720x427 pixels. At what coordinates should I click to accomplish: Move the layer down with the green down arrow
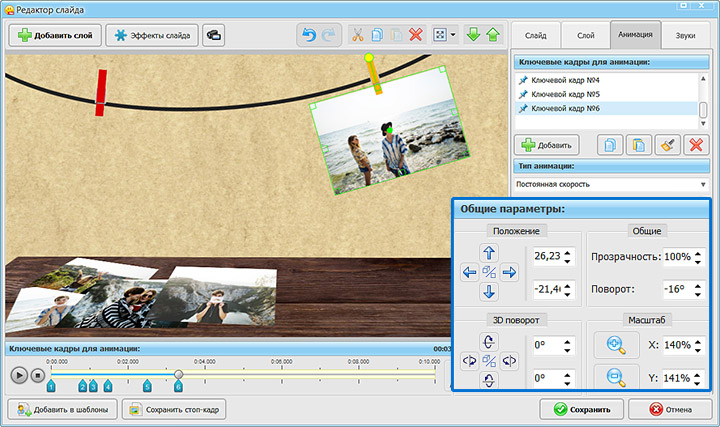(x=473, y=35)
